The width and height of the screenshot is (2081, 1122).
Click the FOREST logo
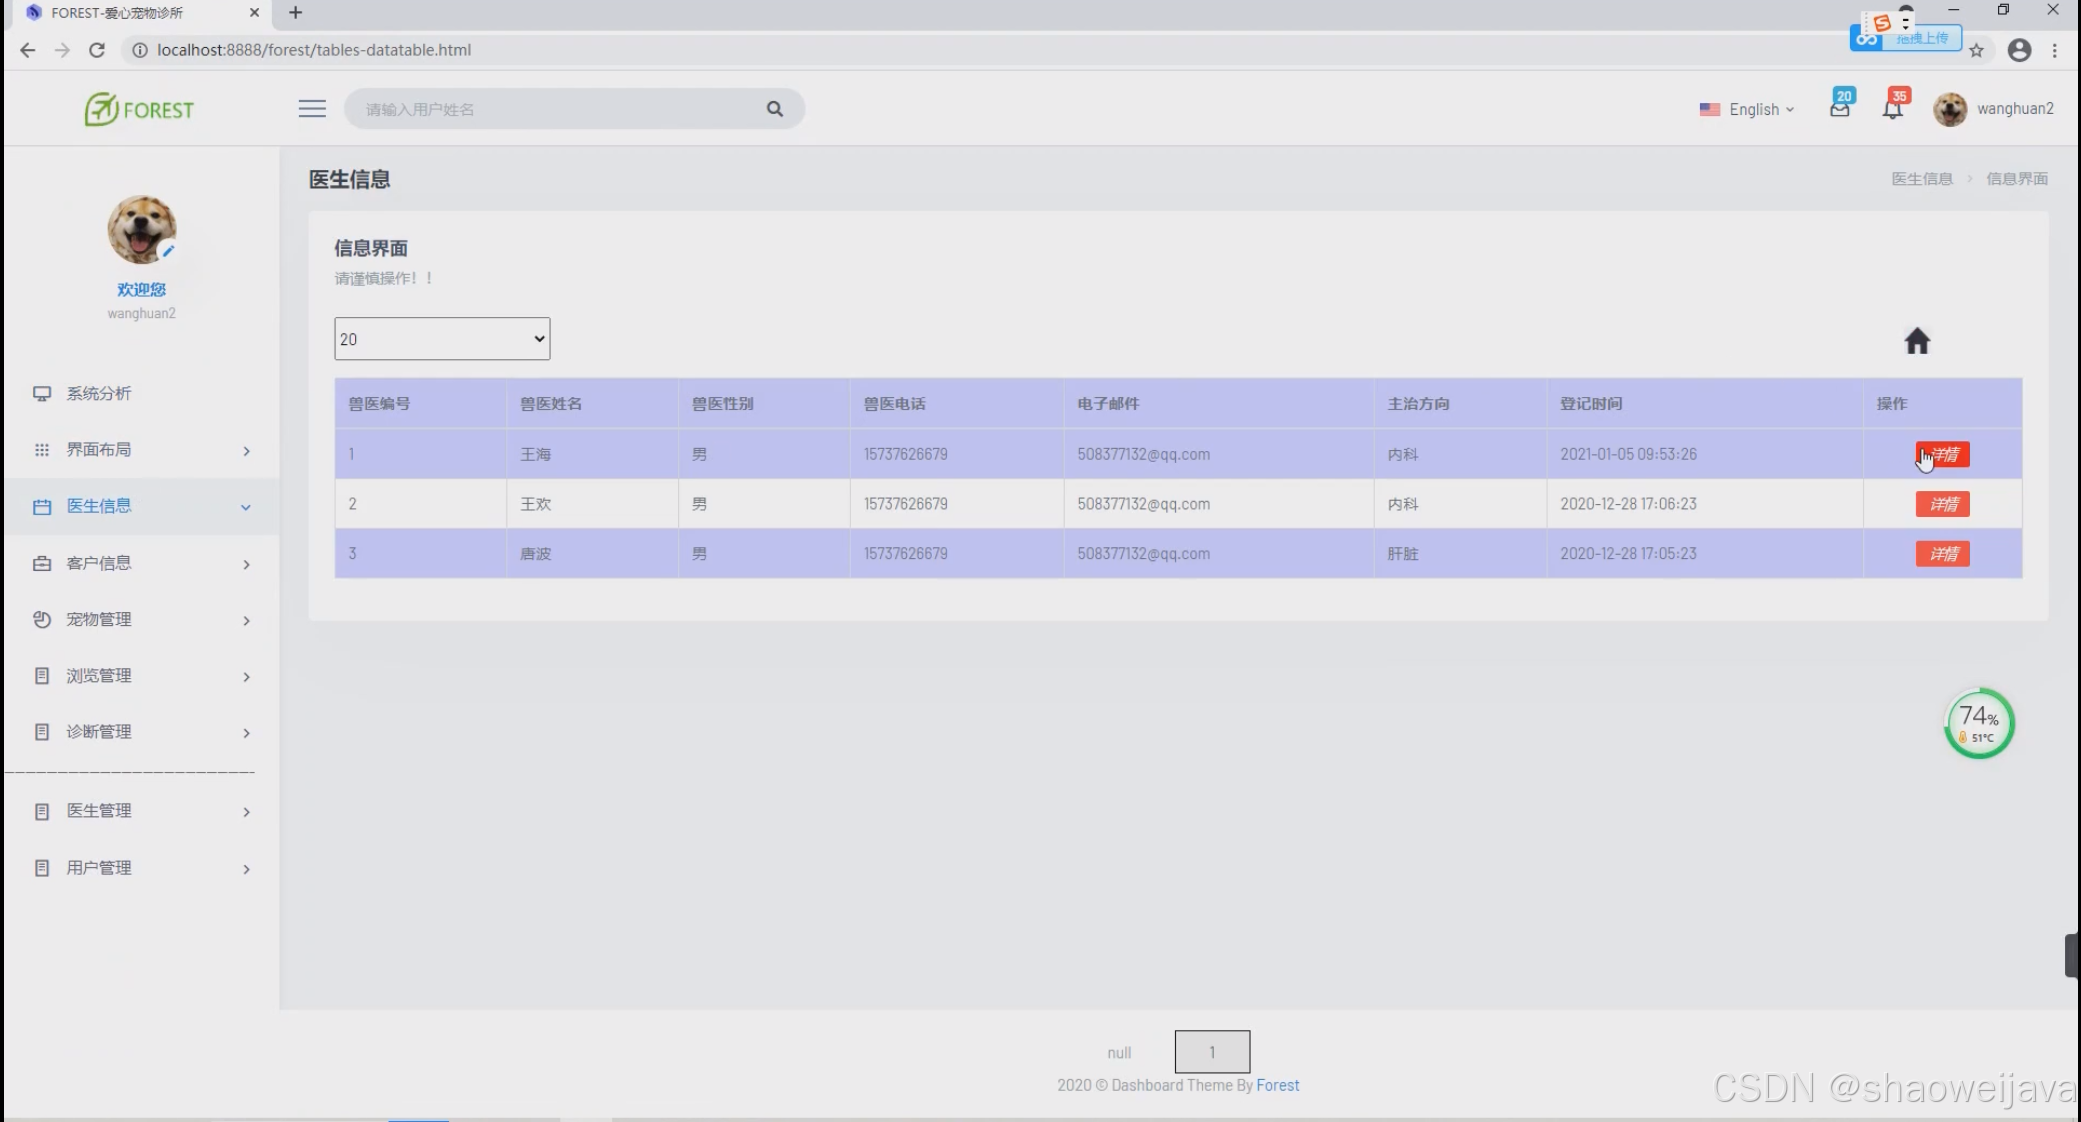pos(139,109)
